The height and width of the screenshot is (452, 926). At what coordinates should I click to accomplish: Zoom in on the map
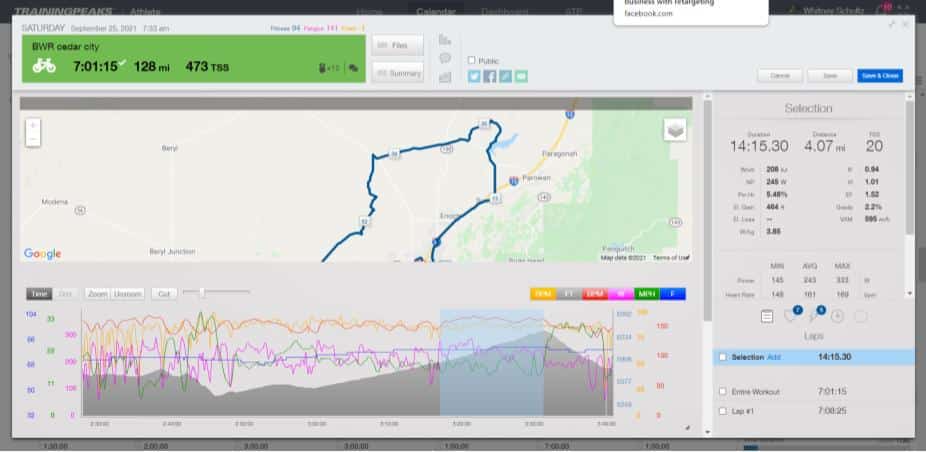pyautogui.click(x=33, y=125)
